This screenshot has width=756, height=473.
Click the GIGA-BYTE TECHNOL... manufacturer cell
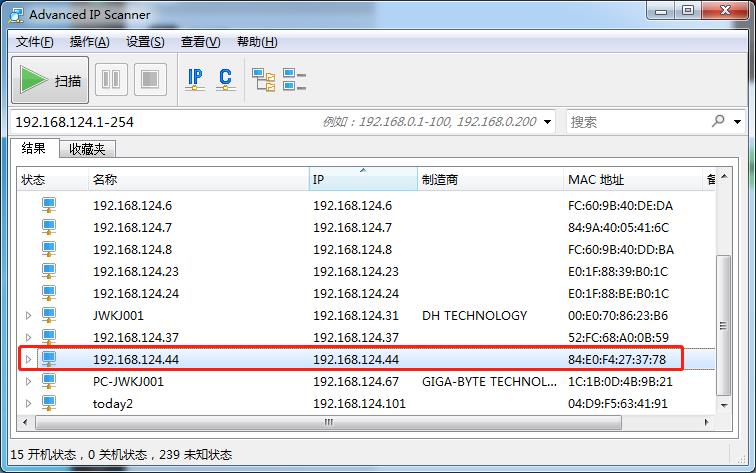coord(489,382)
